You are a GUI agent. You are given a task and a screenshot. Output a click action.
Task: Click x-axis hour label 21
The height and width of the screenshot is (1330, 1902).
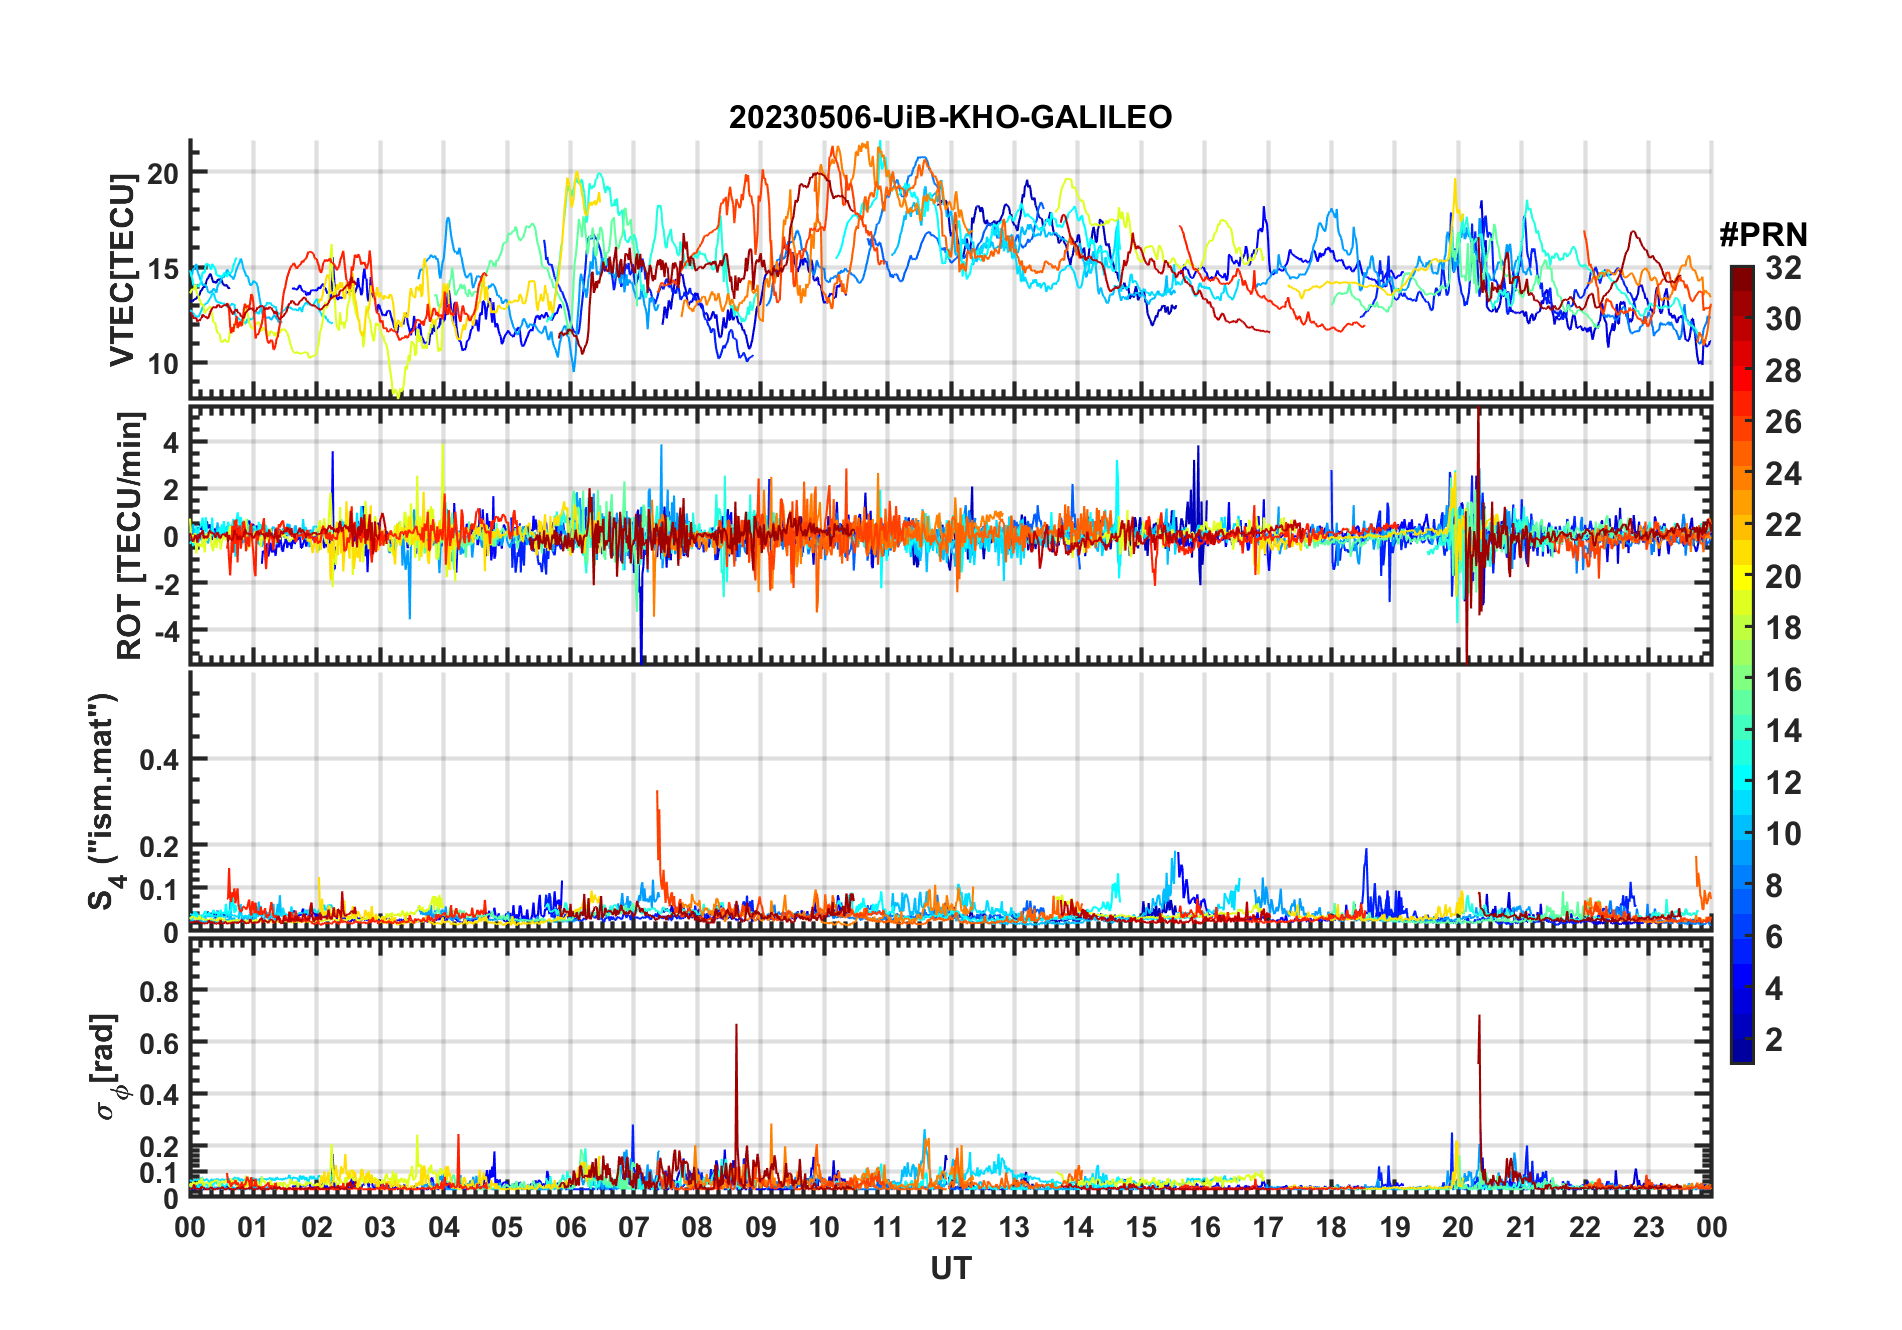(x=1522, y=1227)
